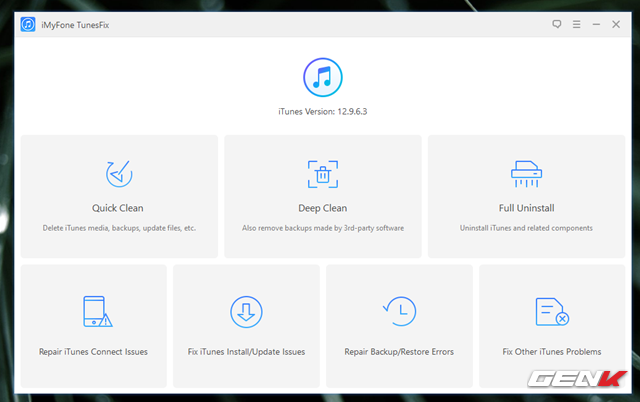Viewport: 640px width, 402px height.
Task: Minimize the TunesFix window
Action: tap(596, 24)
